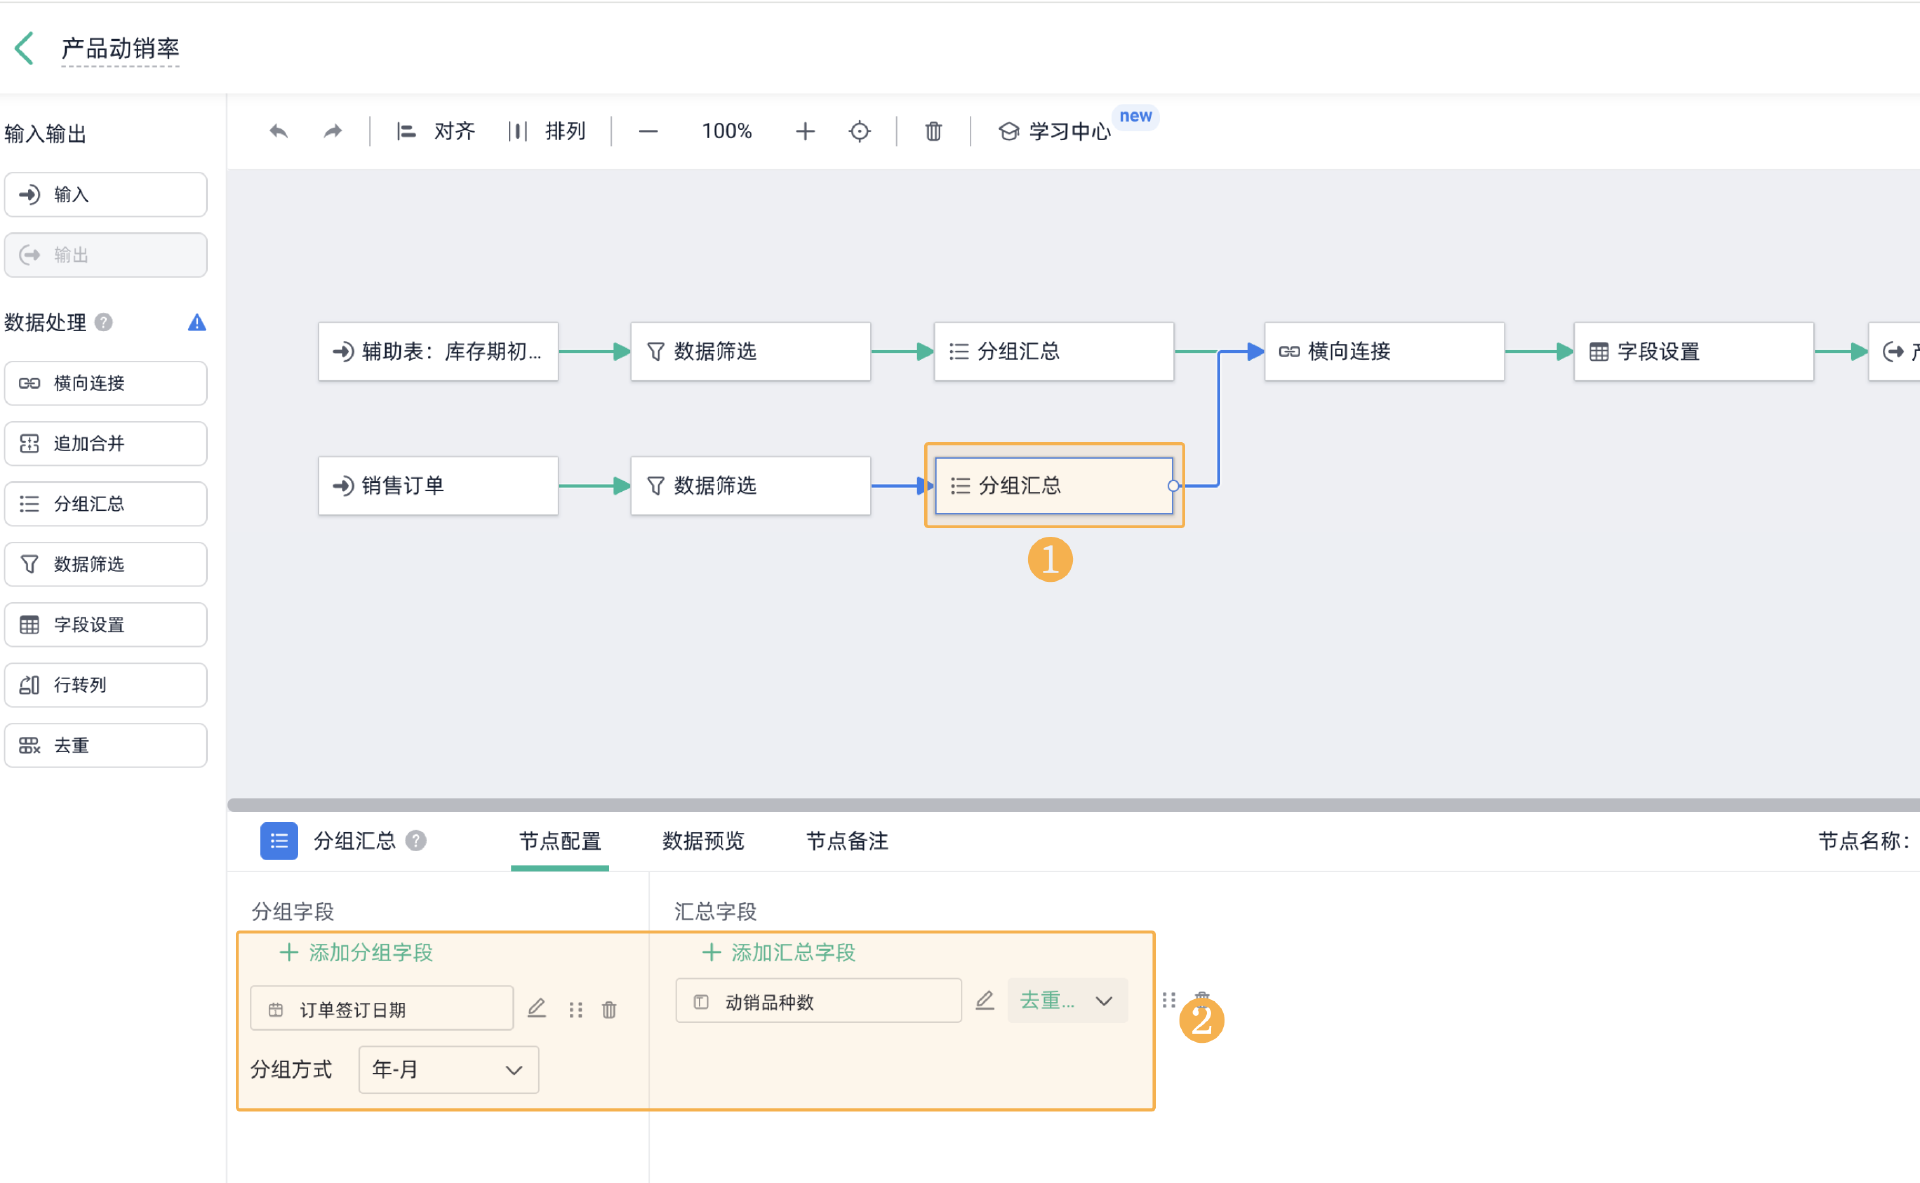Click 添加分组字段 link
Screen dimensions: 1920x1183
coord(357,952)
